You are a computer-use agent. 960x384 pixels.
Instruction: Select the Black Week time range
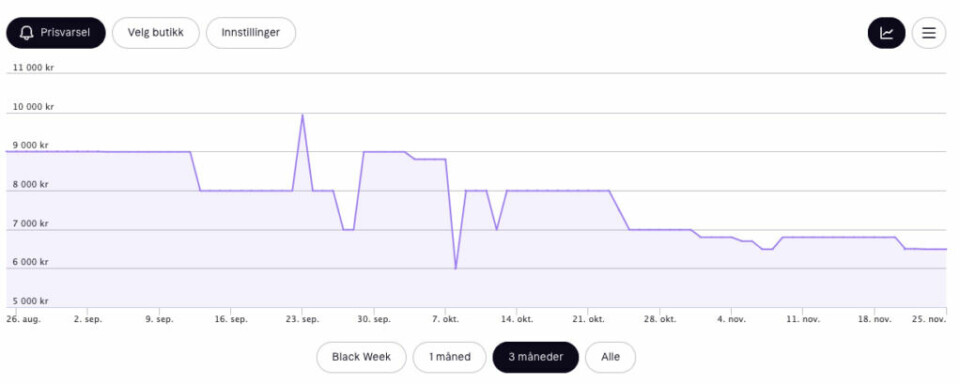click(361, 357)
